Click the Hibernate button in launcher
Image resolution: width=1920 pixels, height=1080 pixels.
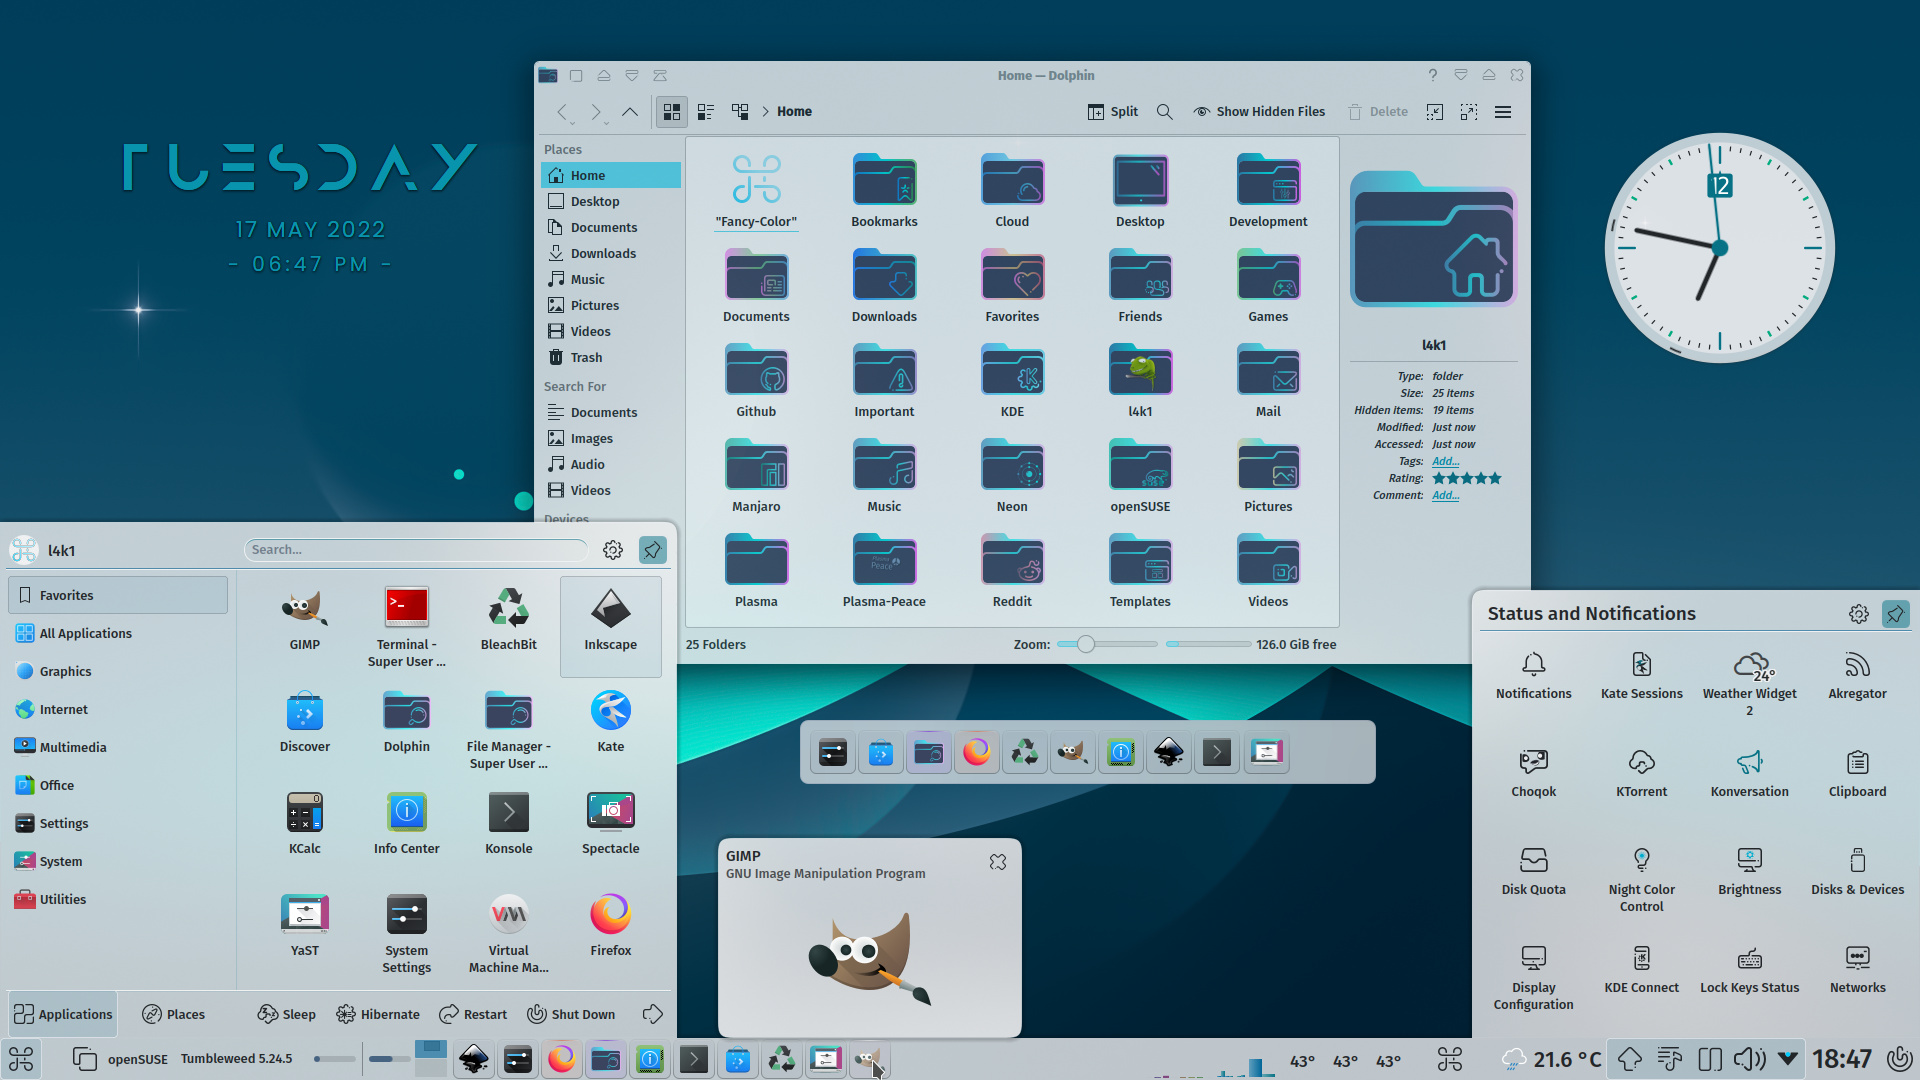tap(378, 1014)
